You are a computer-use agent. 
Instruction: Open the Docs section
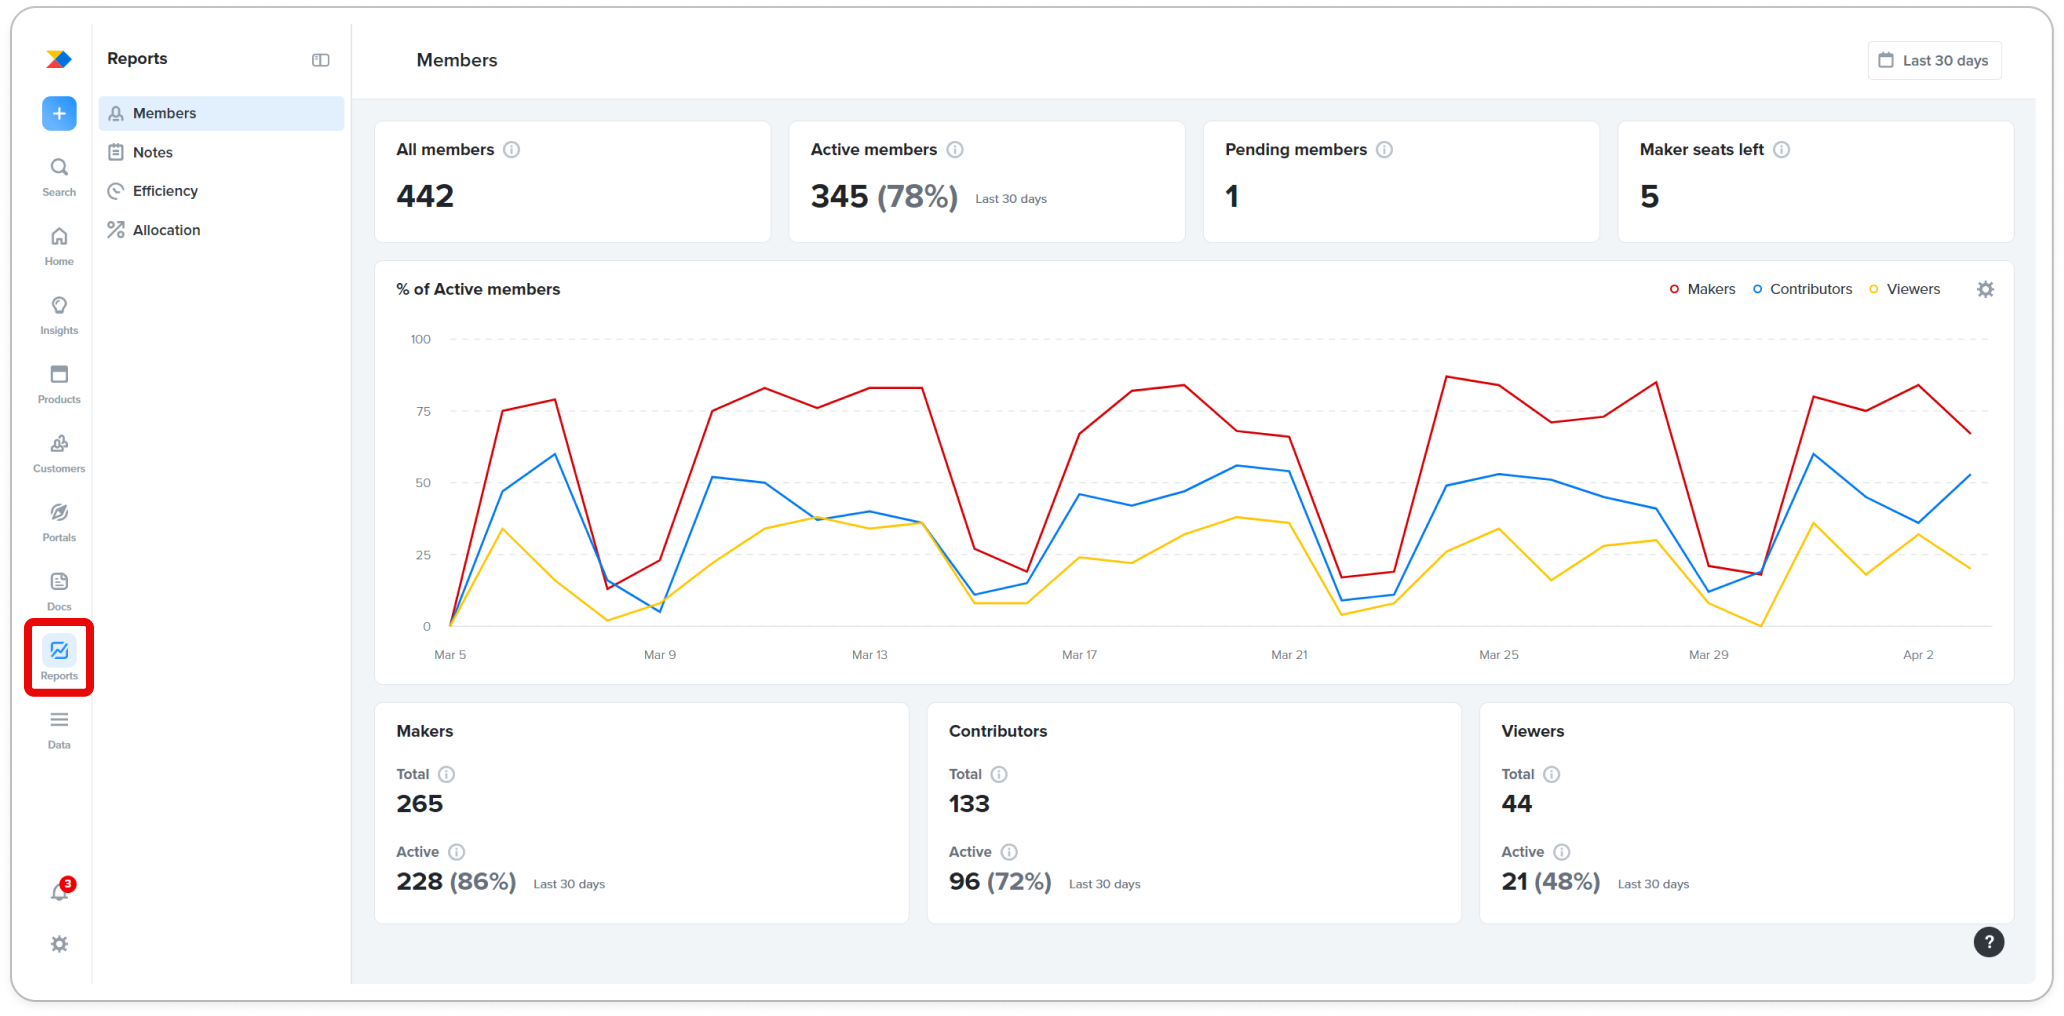coord(59,591)
